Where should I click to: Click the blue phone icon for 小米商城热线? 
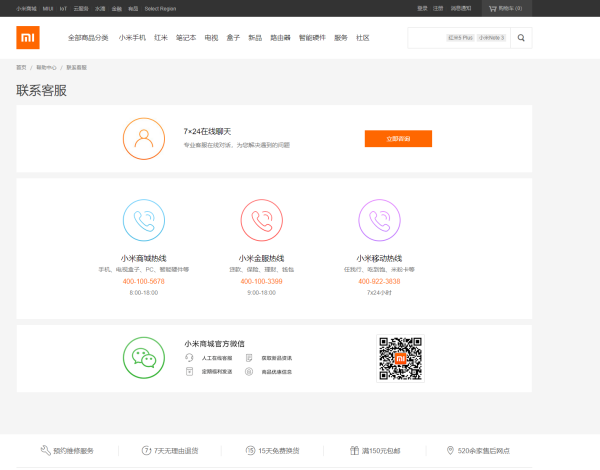pos(144,220)
